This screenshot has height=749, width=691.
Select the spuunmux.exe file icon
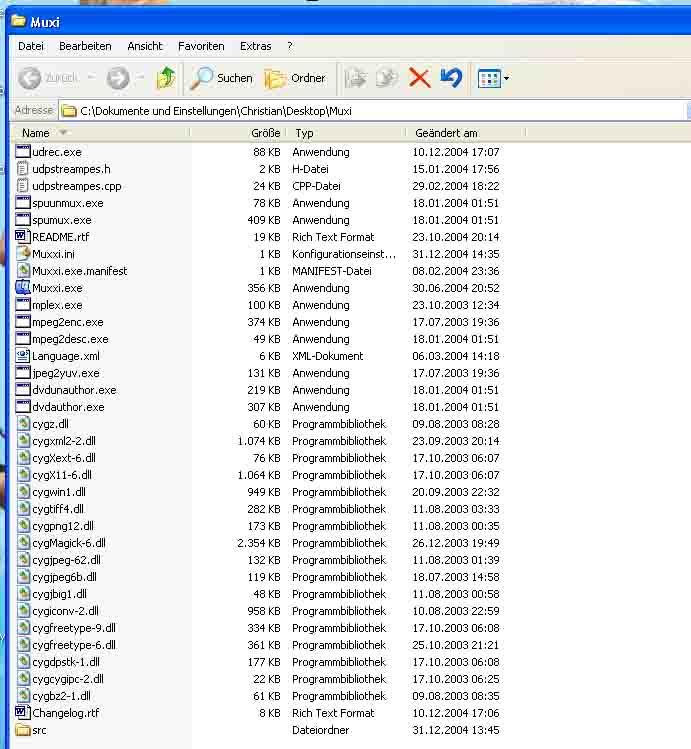point(23,203)
